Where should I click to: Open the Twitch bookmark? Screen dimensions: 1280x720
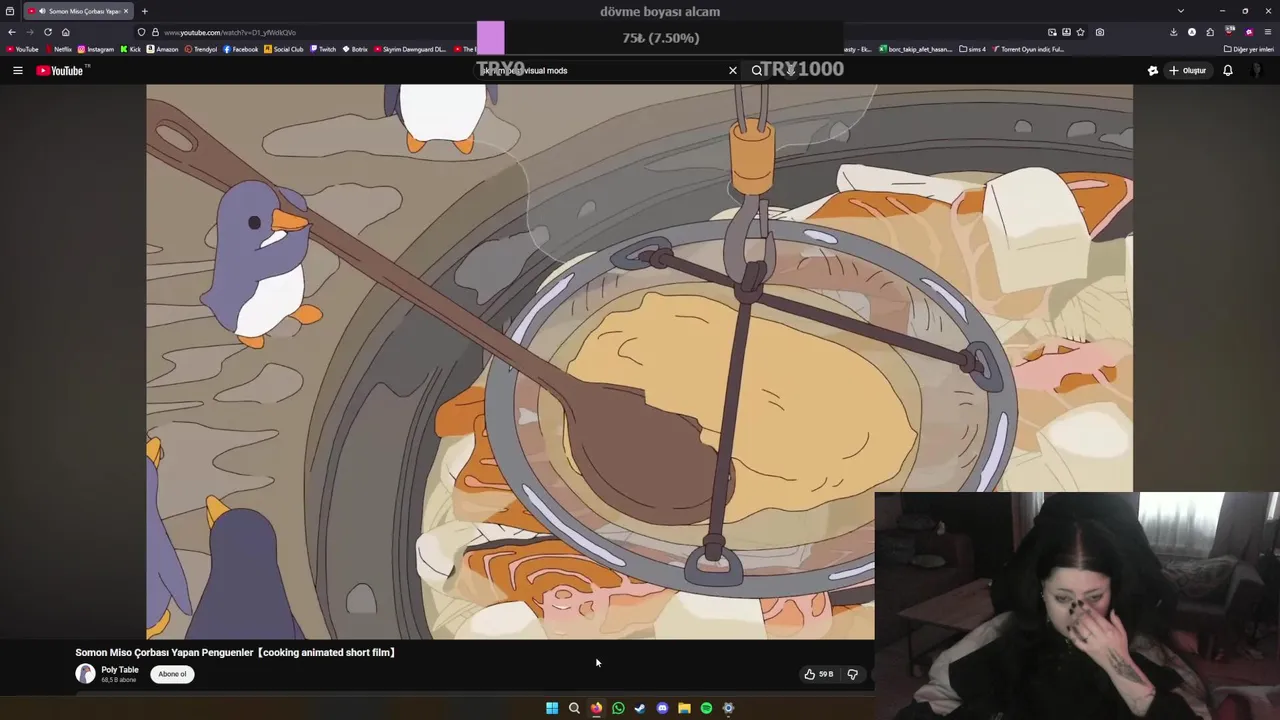point(323,49)
